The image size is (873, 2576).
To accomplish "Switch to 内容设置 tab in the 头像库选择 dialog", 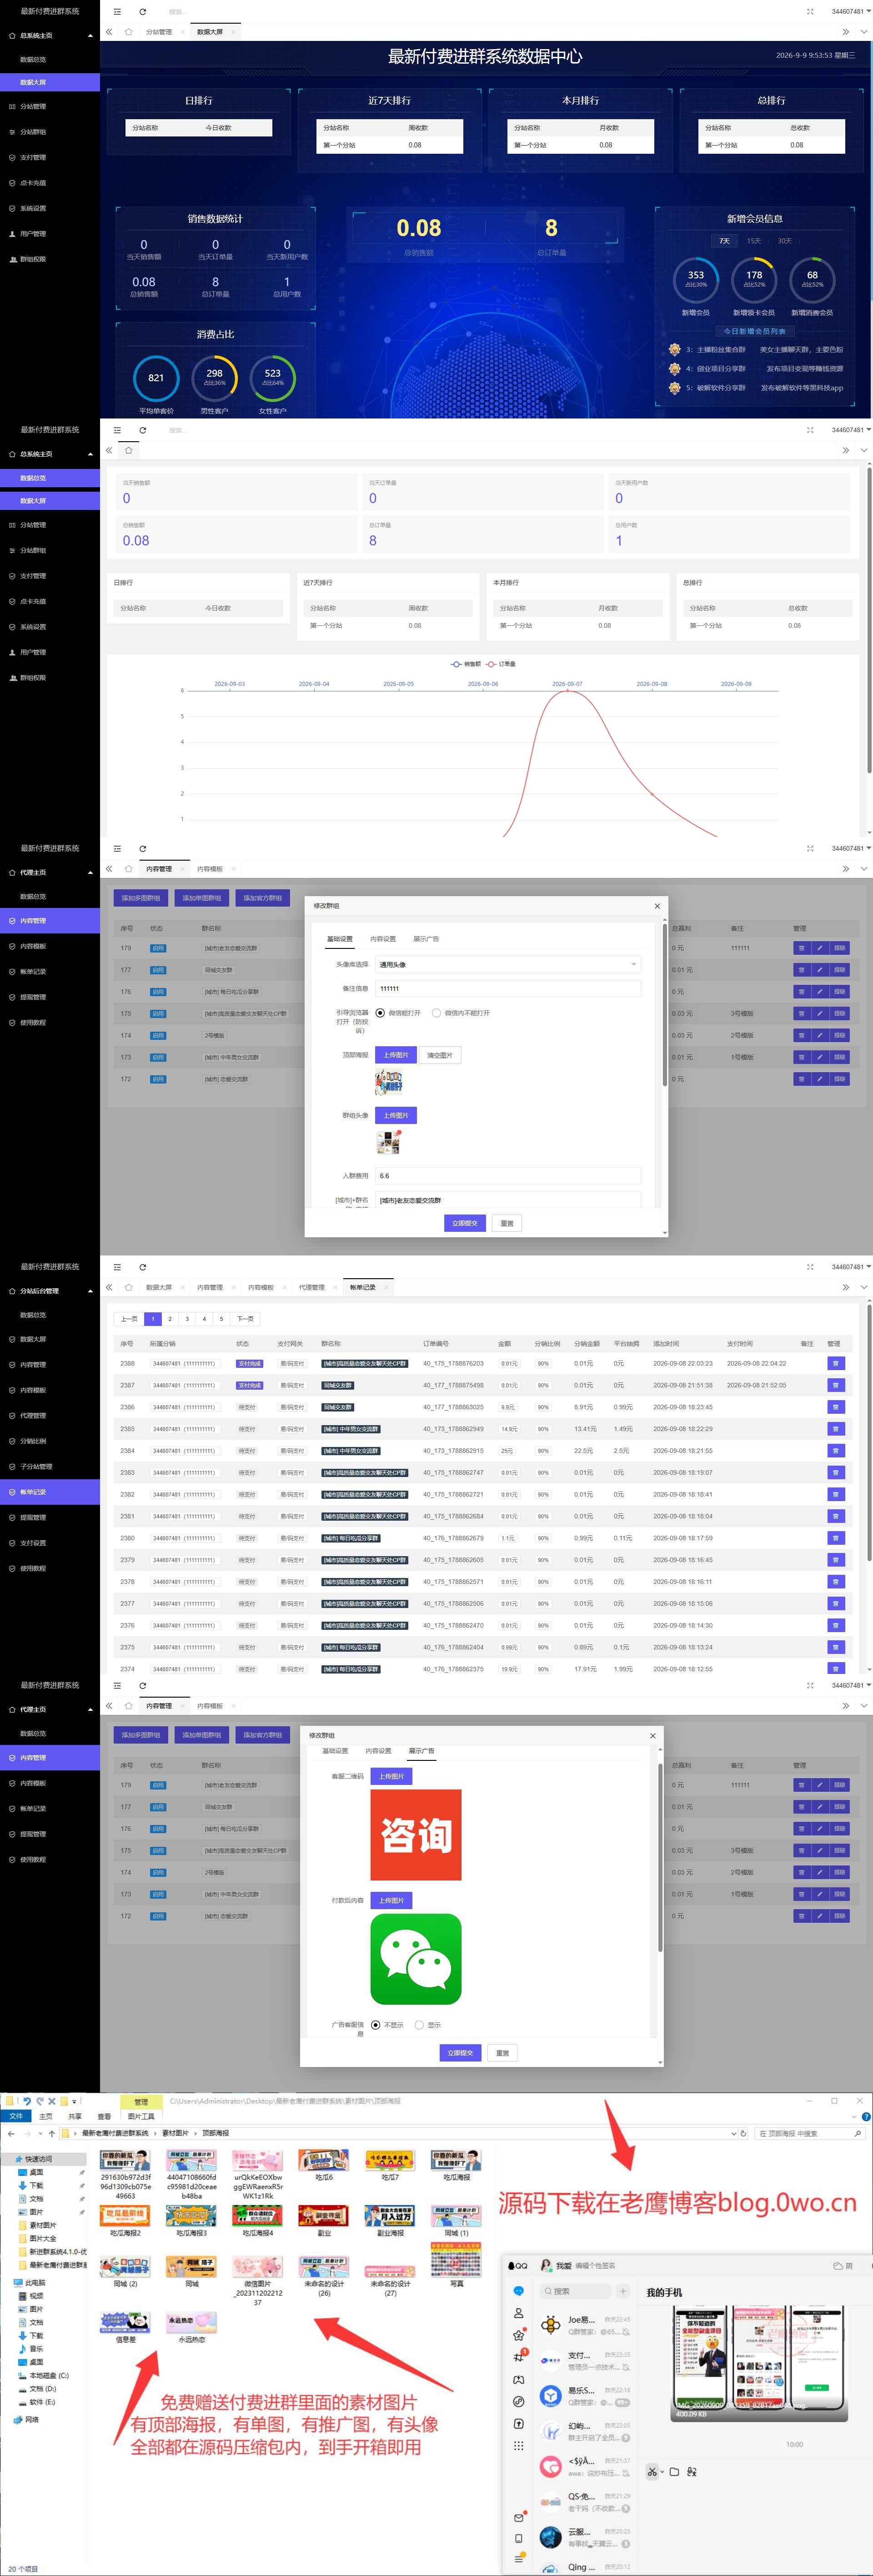I will click(383, 939).
